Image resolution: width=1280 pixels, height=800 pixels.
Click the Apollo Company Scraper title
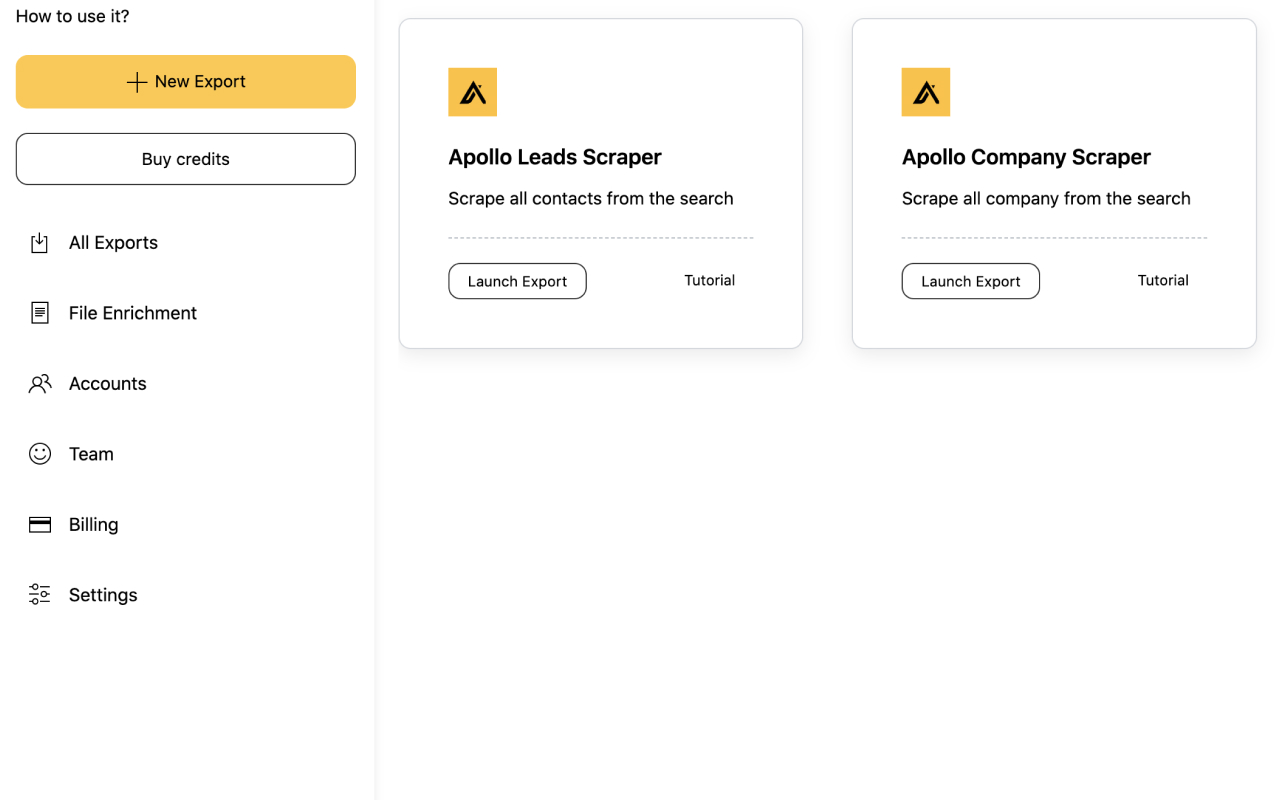point(1026,157)
